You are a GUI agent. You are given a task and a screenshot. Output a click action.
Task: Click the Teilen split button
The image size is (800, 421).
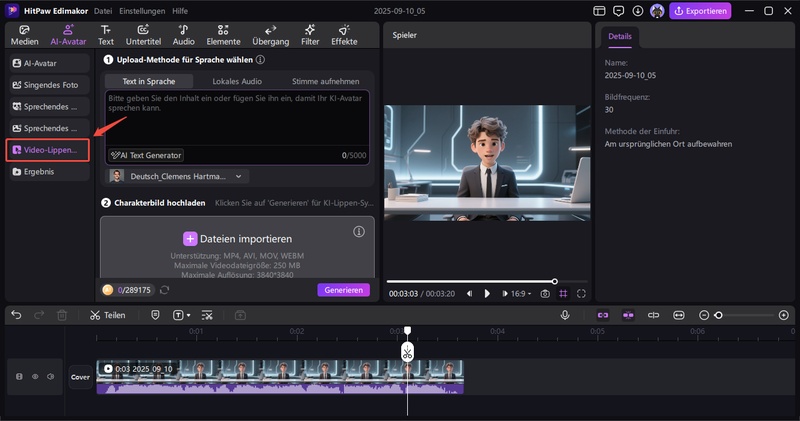(x=107, y=315)
